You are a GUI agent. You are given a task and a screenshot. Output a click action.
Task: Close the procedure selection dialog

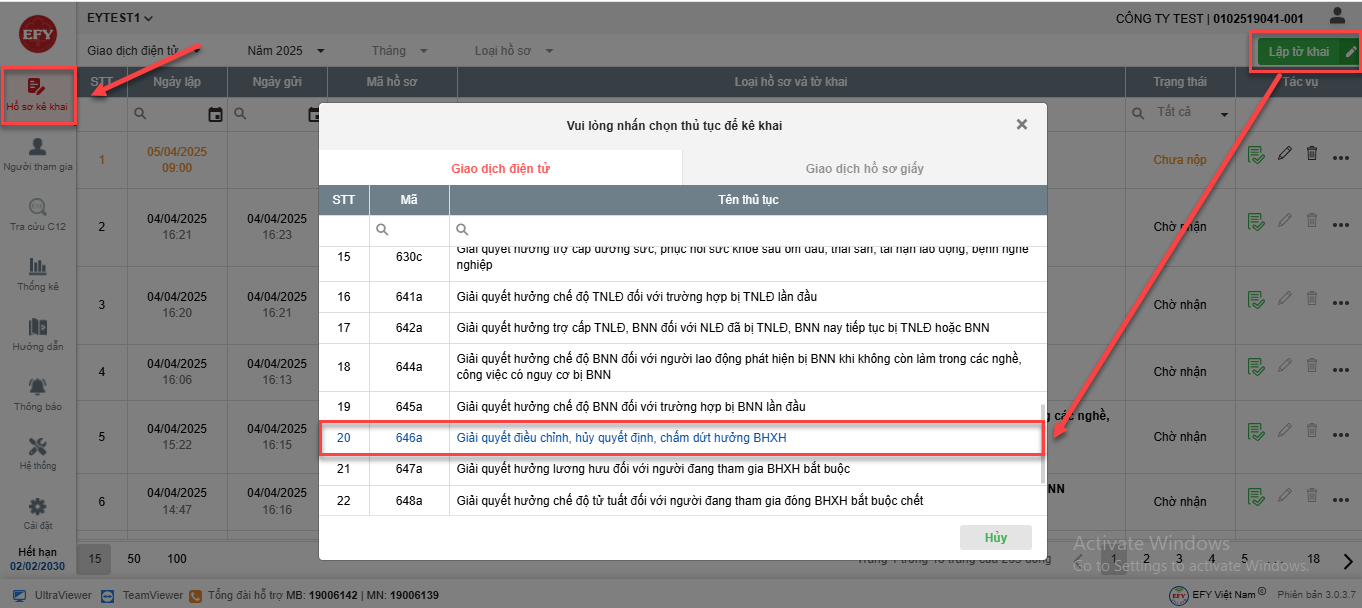[1021, 125]
